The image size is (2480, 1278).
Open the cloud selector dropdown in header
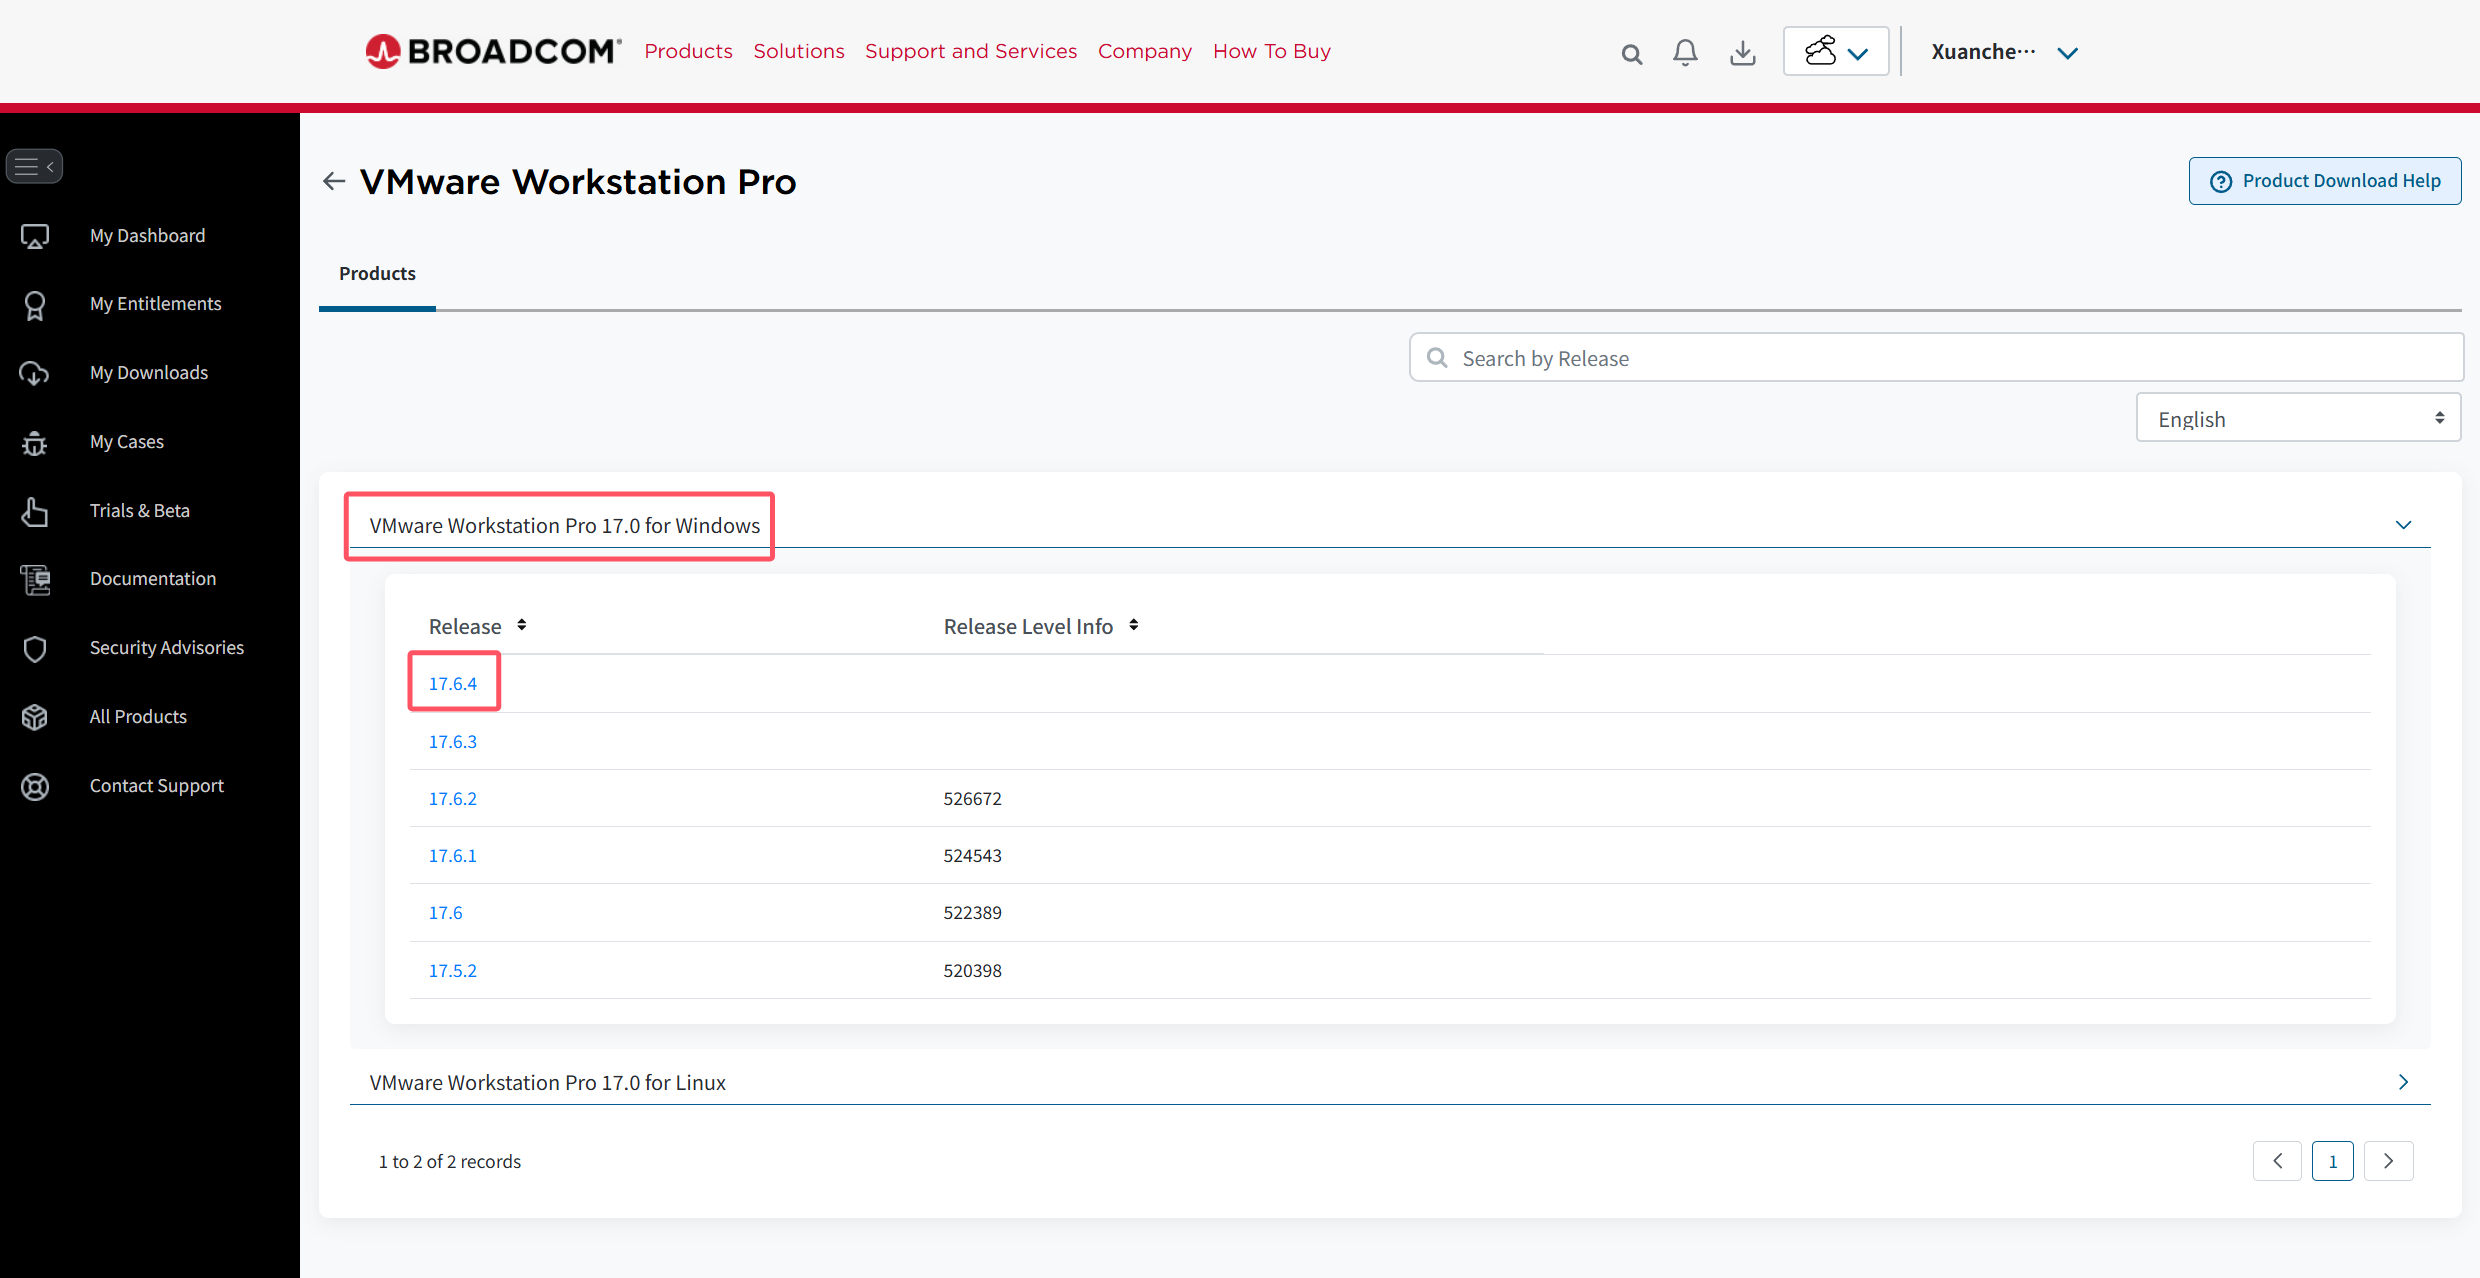click(1836, 52)
